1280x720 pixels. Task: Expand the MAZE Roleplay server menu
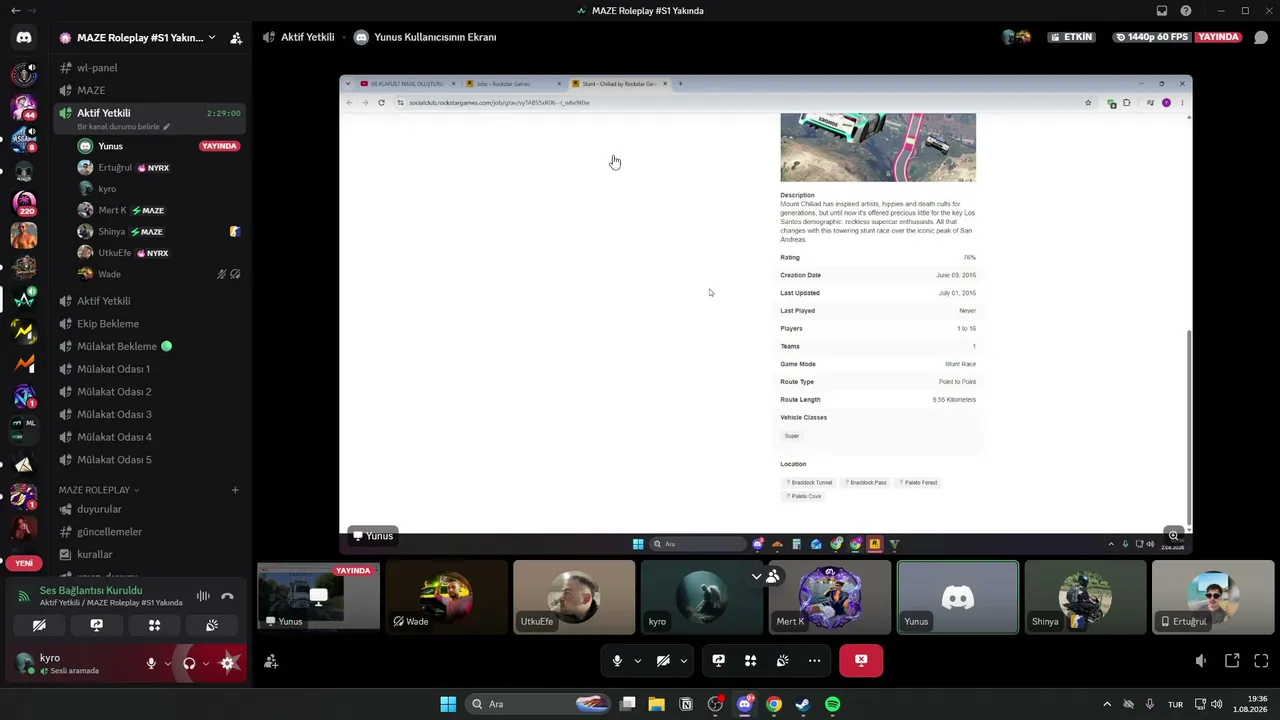click(x=212, y=38)
